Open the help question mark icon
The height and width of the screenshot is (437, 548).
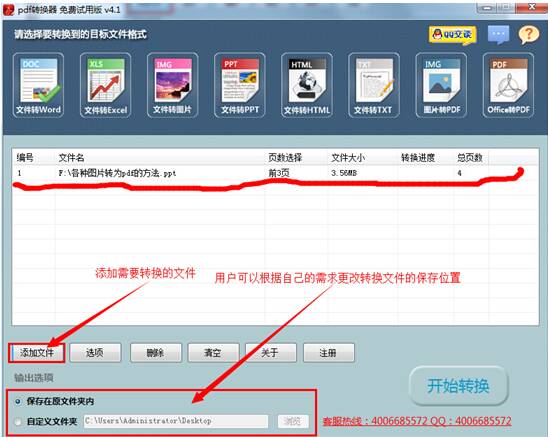529,35
